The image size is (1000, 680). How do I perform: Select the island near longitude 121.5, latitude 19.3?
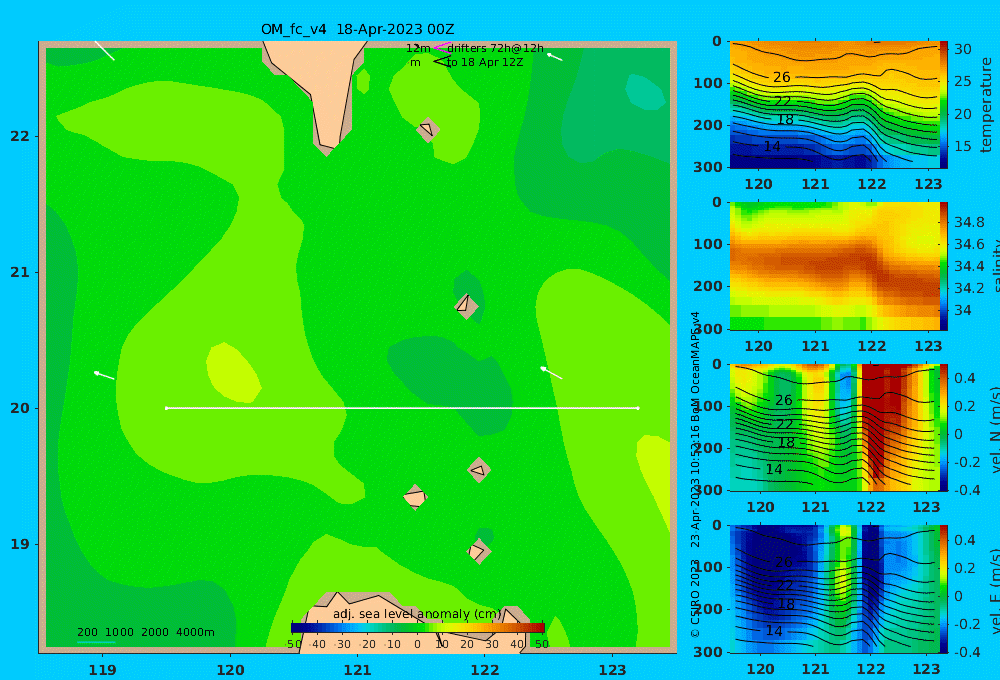[x=415, y=497]
